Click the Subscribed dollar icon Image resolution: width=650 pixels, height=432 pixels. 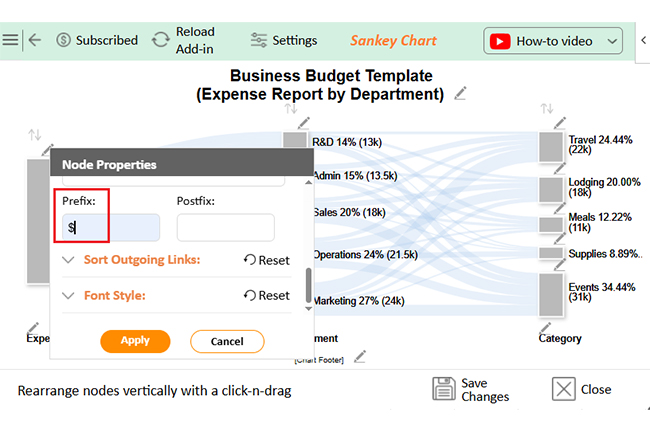(63, 40)
